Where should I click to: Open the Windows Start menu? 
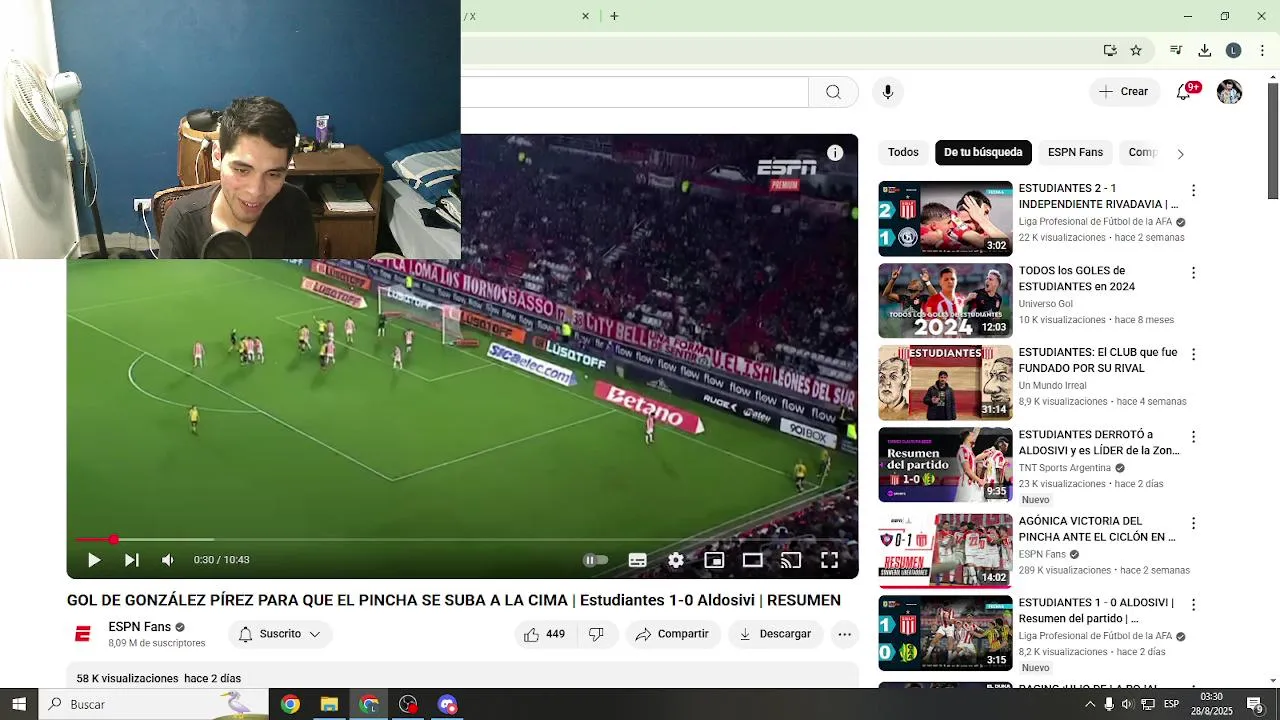tap(19, 704)
